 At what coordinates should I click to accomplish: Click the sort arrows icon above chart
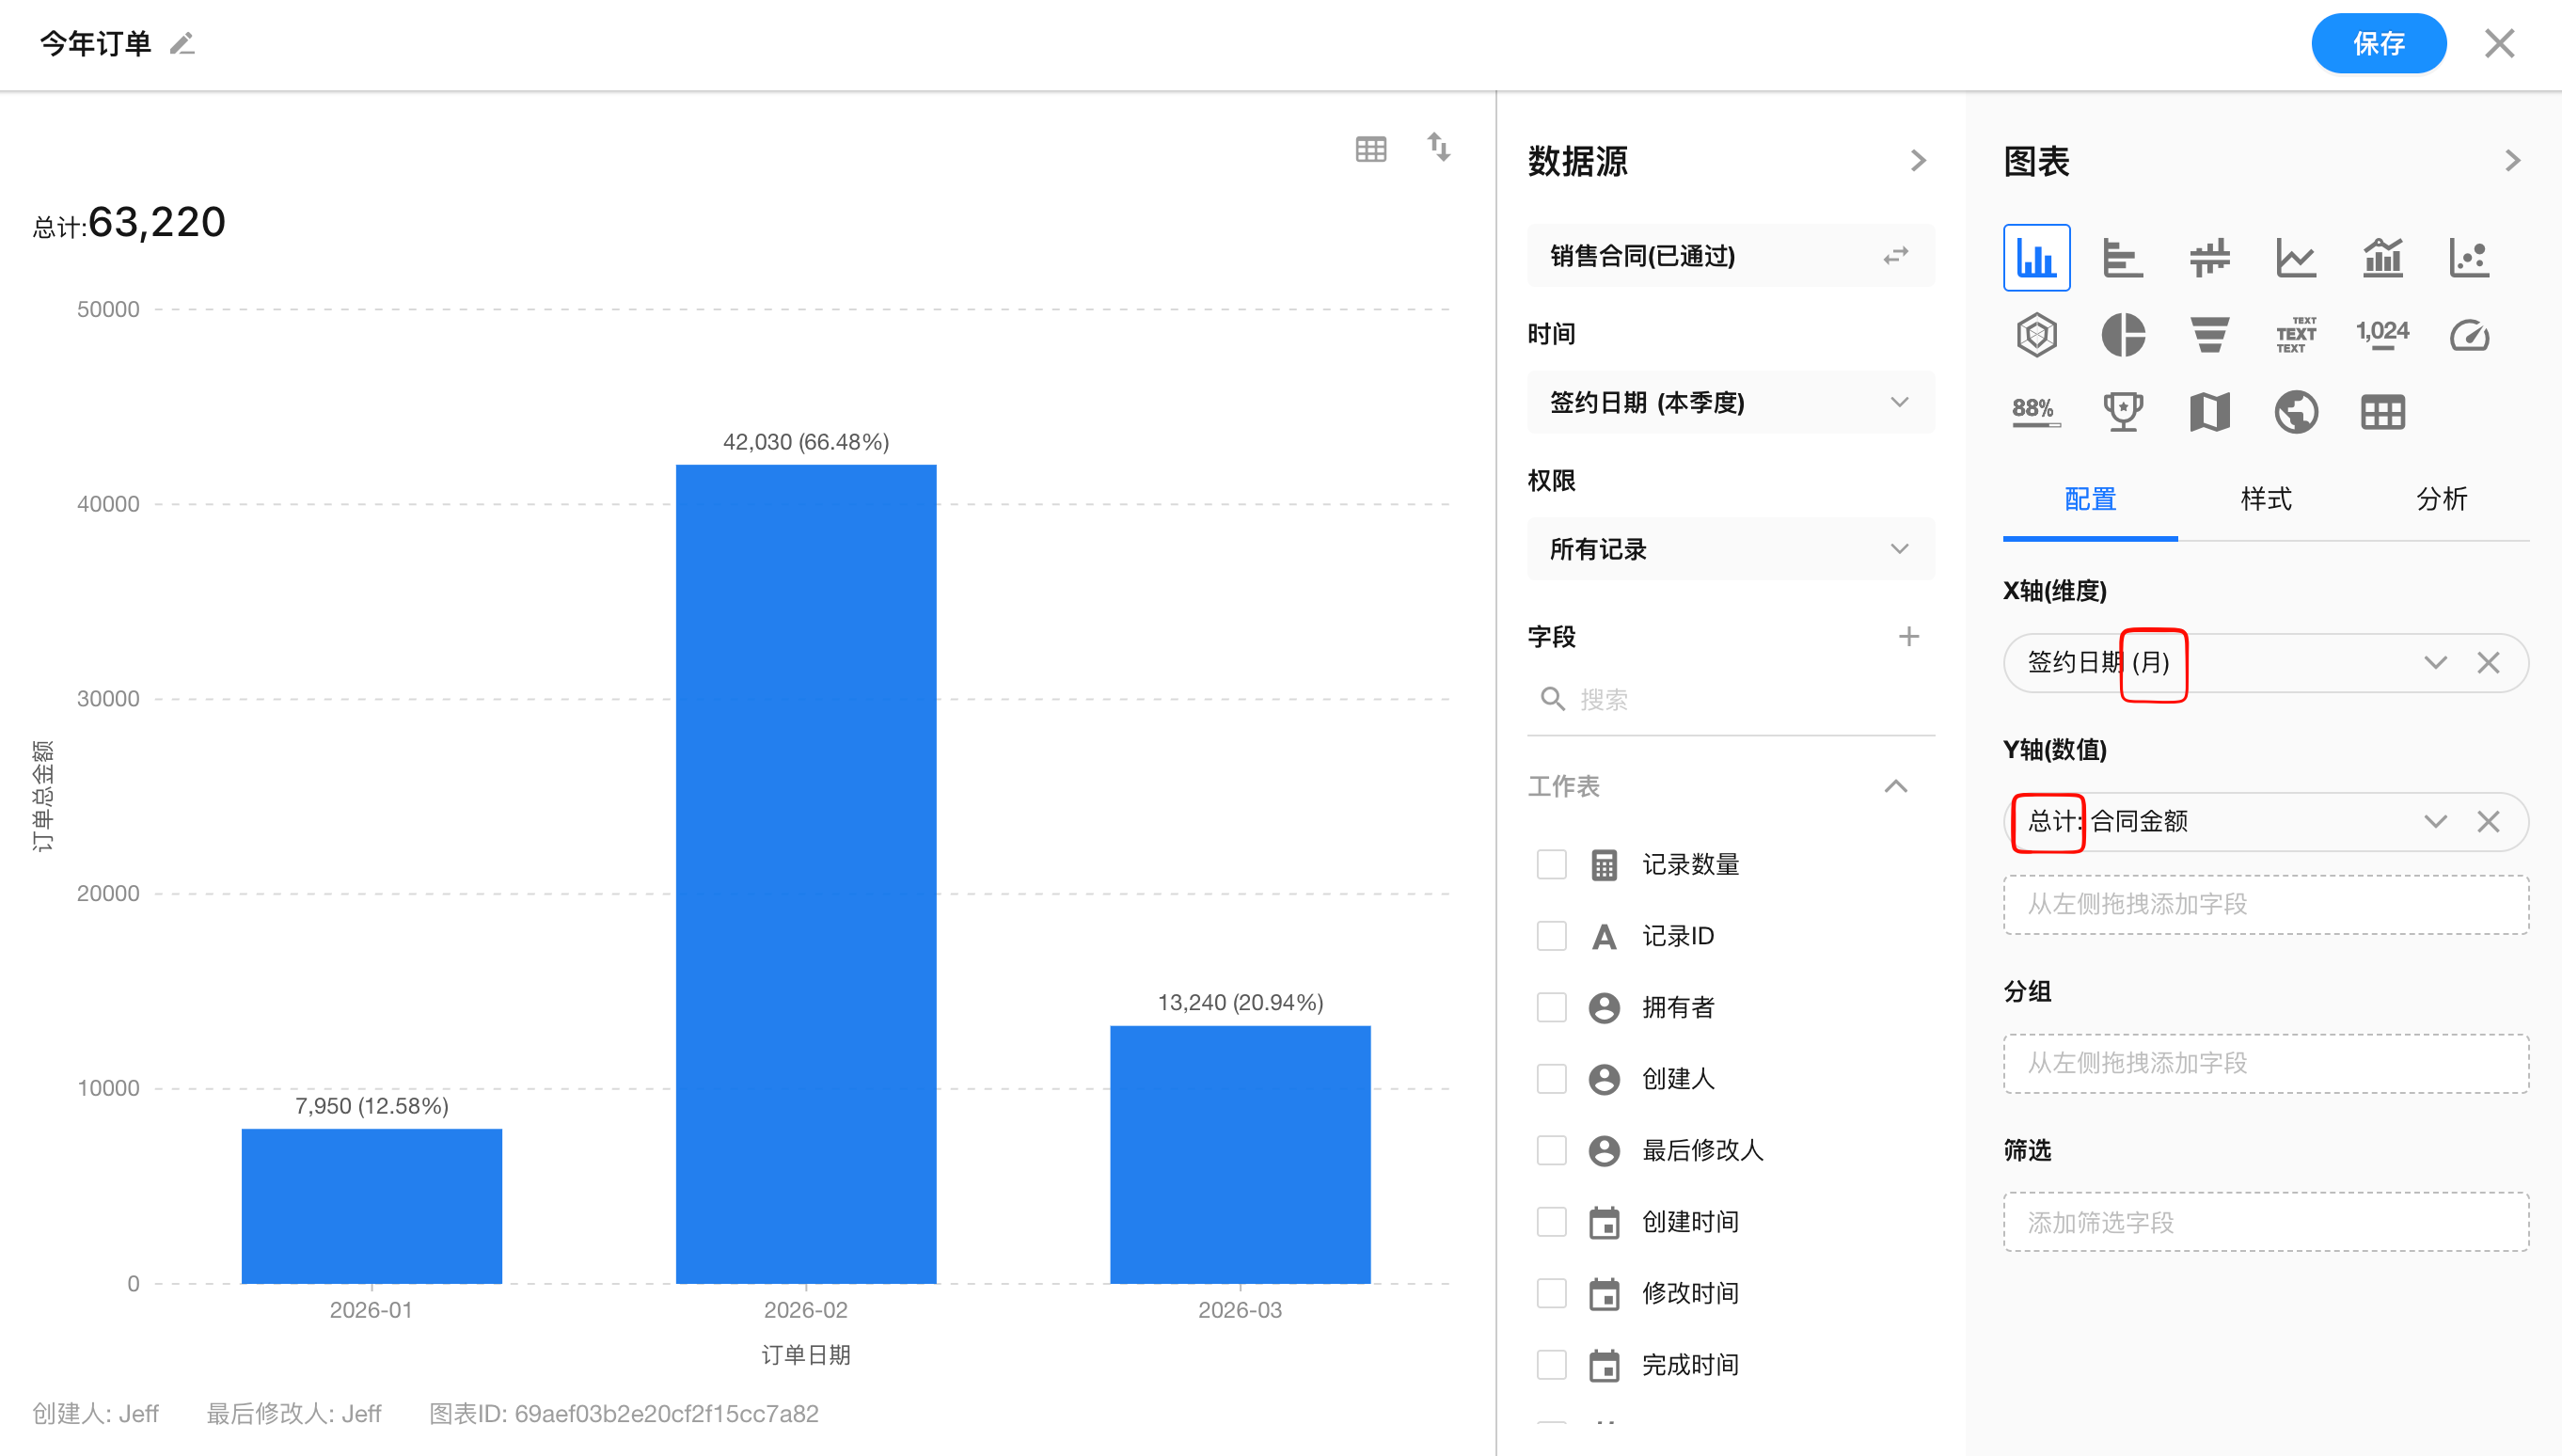[1438, 147]
